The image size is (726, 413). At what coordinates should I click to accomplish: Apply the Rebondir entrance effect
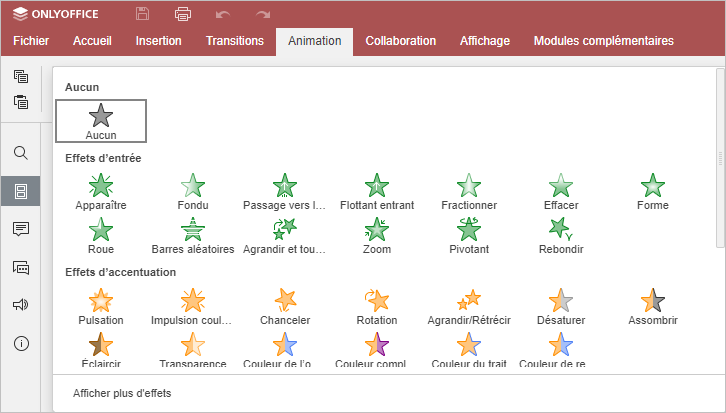coord(561,236)
